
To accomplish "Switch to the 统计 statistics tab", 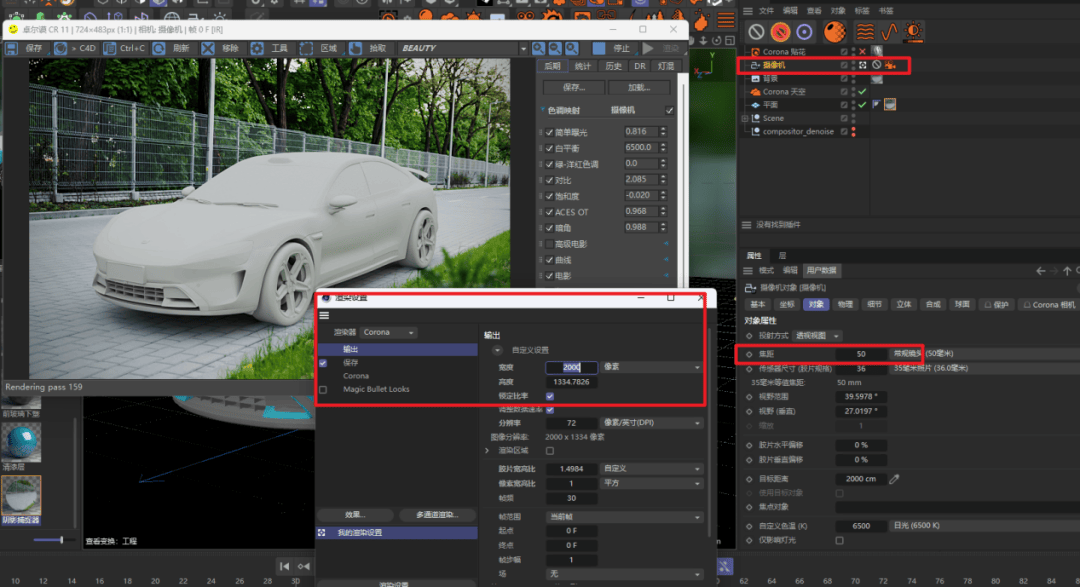I will 583,66.
